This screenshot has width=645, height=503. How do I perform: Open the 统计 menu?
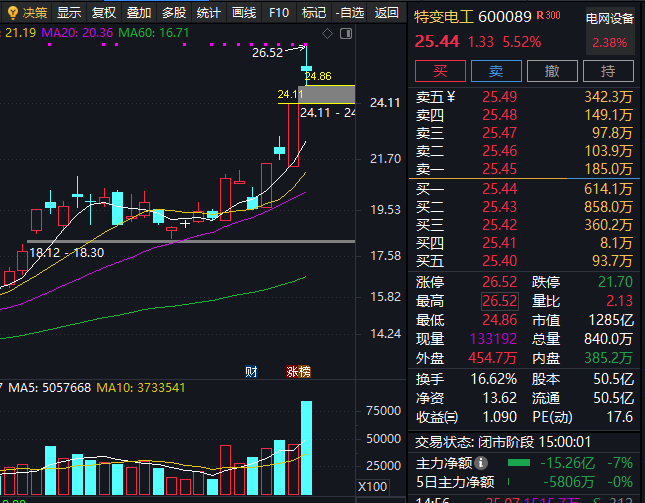(209, 13)
